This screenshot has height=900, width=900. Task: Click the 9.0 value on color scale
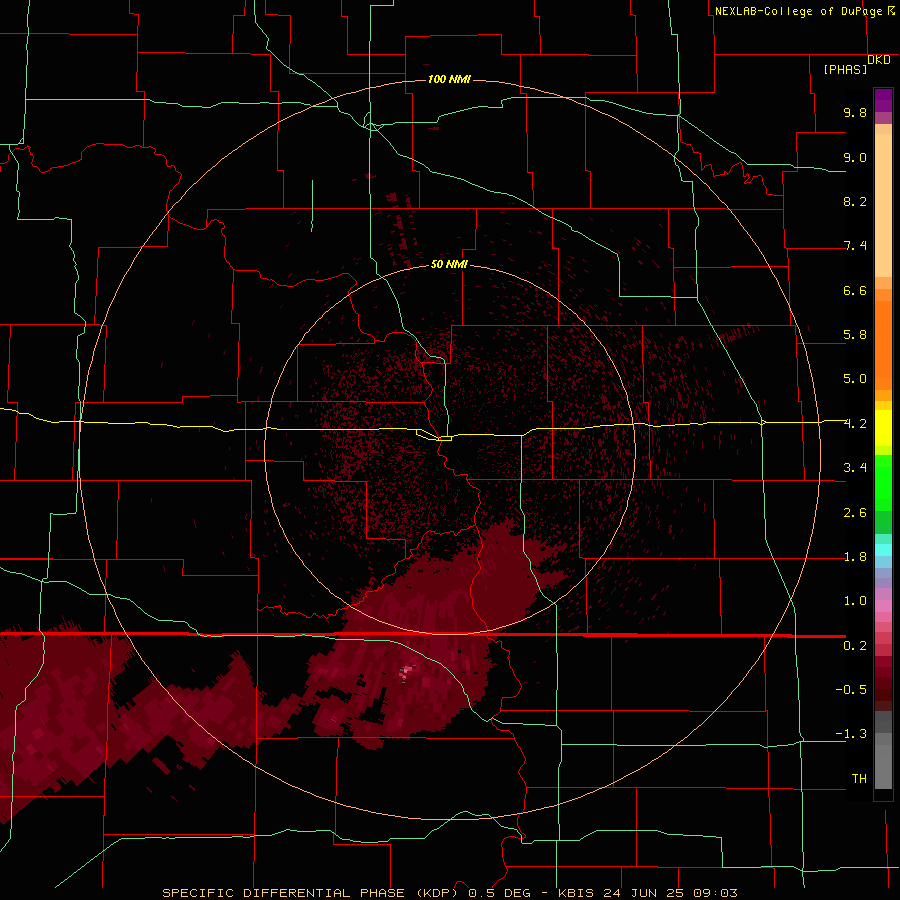(x=855, y=157)
